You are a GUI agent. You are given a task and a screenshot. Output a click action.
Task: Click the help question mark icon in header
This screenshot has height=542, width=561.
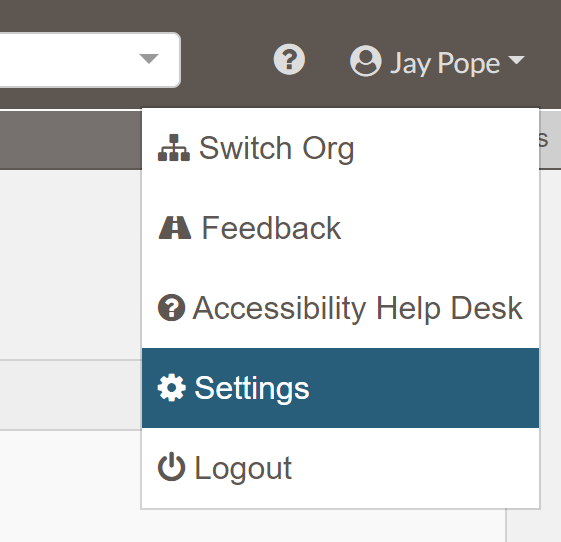(289, 59)
